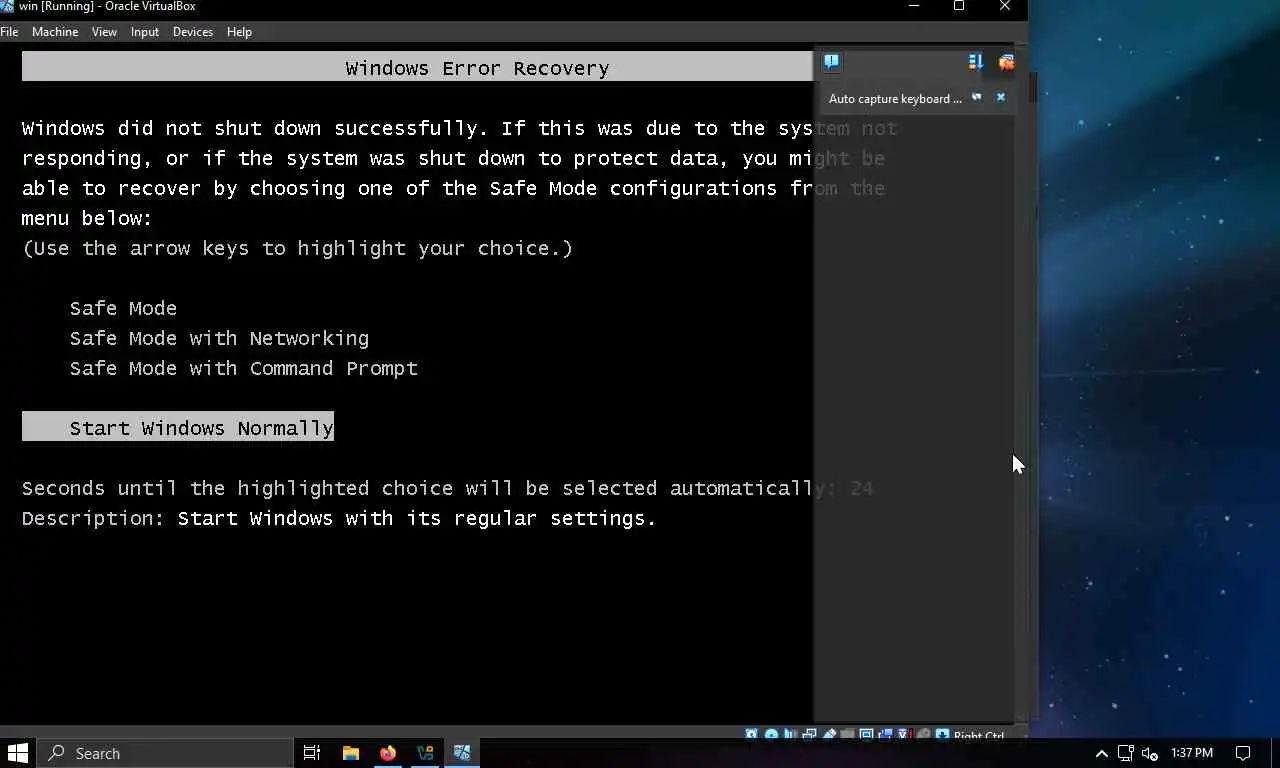Expand the Auto capture keyboard notification details
Image resolution: width=1280 pixels, height=768 pixels.
[977, 97]
